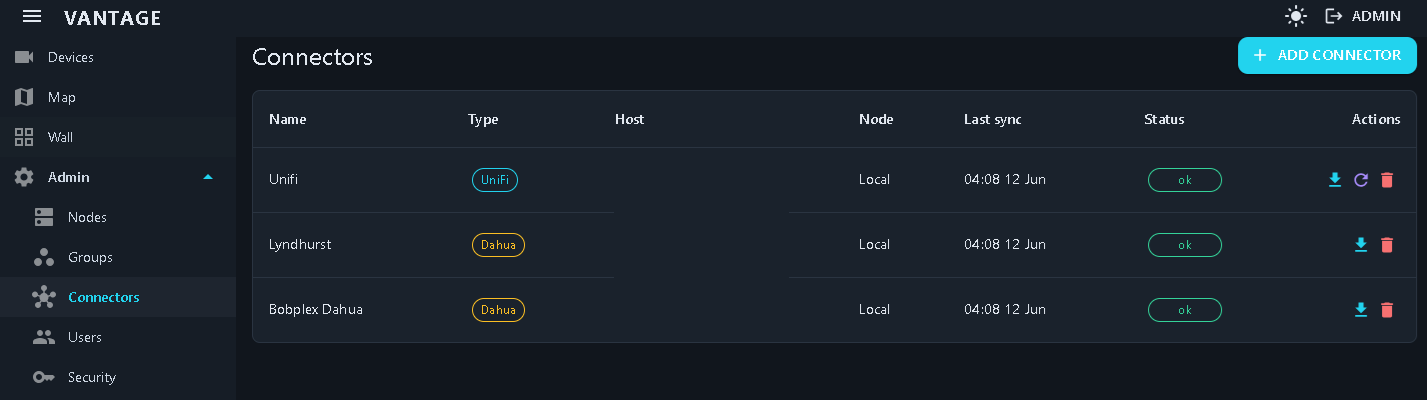The width and height of the screenshot is (1427, 400).
Task: Click the Actions column header
Action: (x=1376, y=119)
